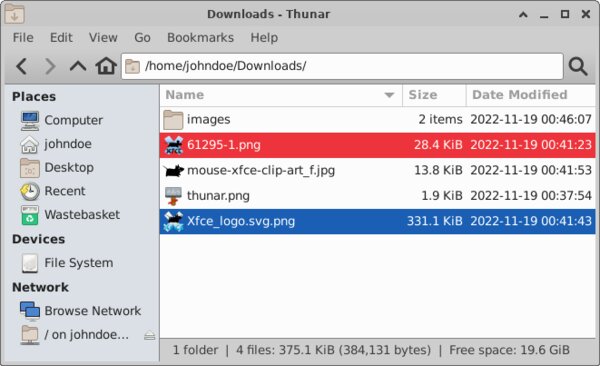The image size is (600, 366).
Task: Sort files by Name column header
Action: coord(281,95)
